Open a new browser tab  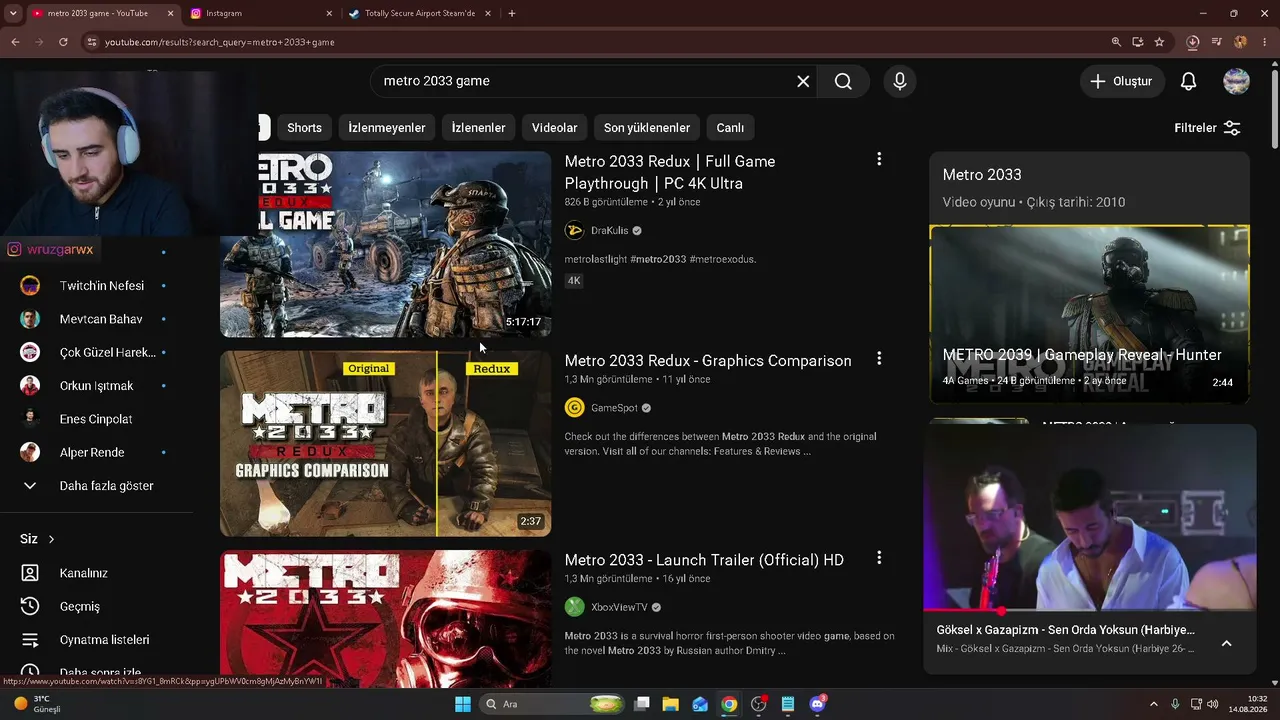(x=512, y=14)
